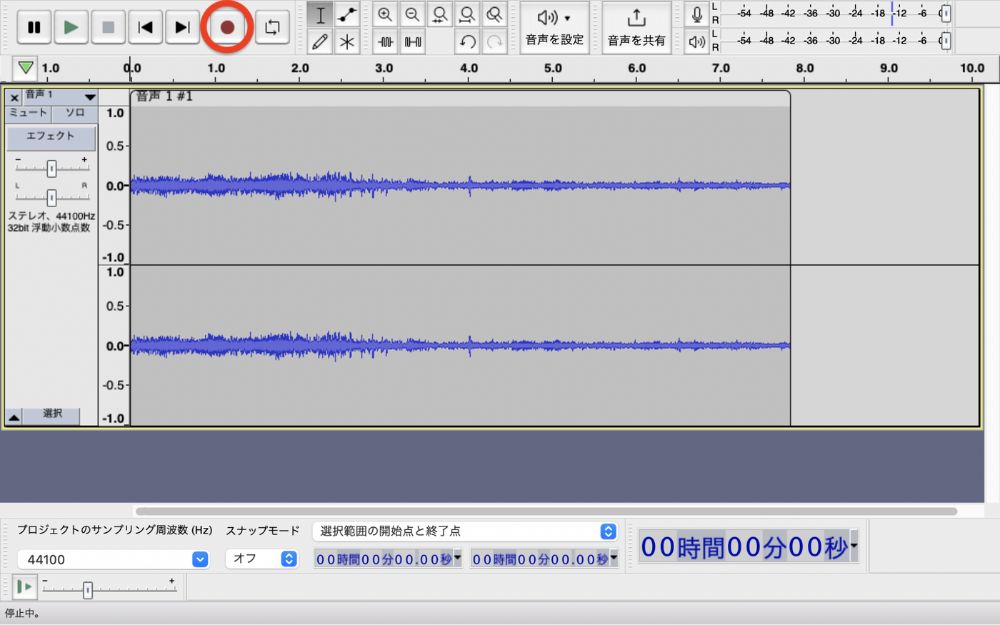Adjust the playback speed slider
Image resolution: width=1000 pixels, height=625 pixels.
(x=88, y=590)
